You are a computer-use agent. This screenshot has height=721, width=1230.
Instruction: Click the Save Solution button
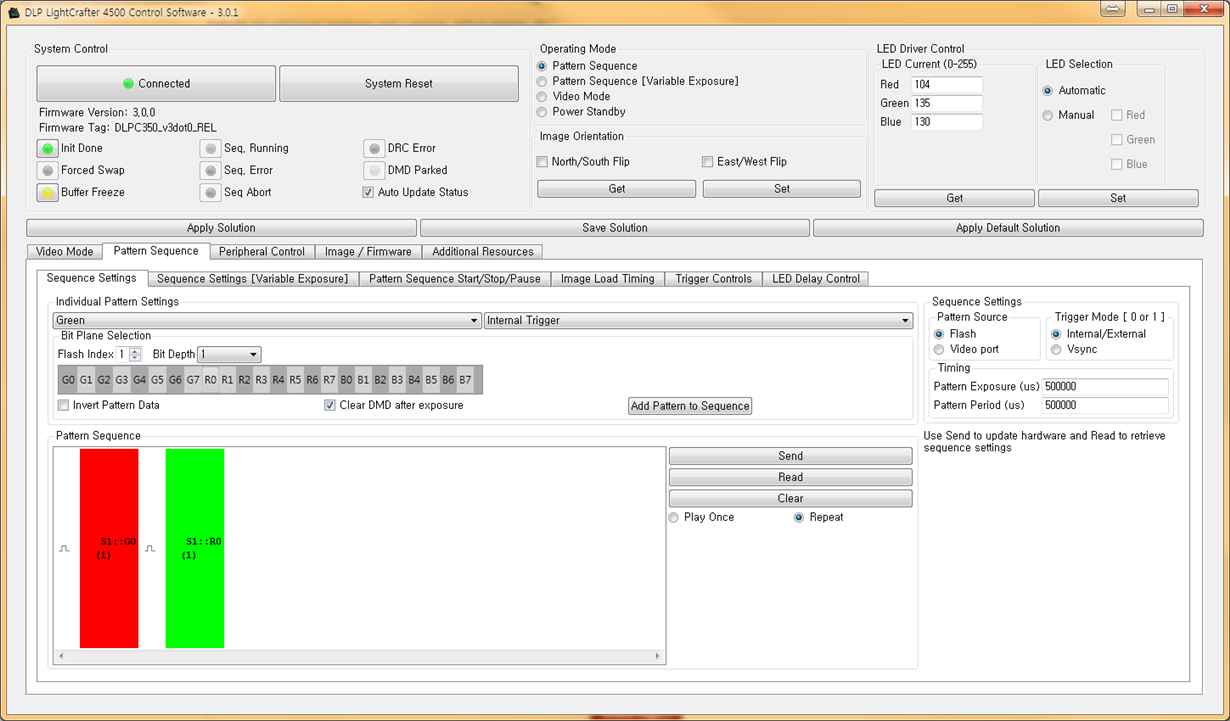615,228
